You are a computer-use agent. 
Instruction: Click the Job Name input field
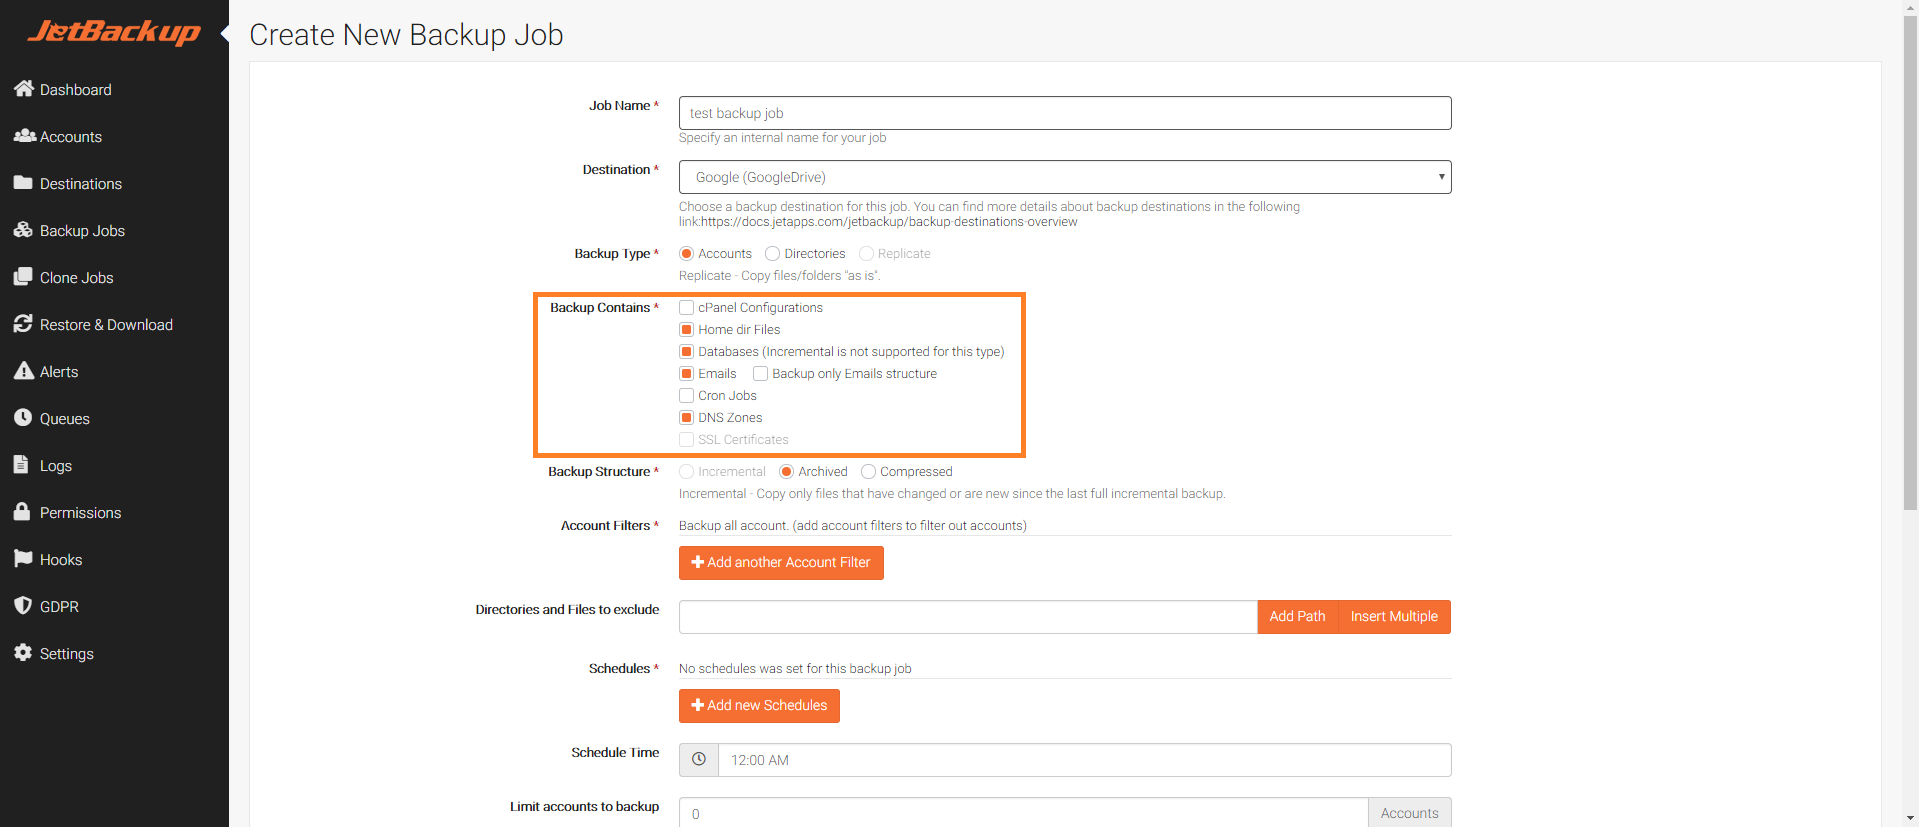[x=1065, y=113]
